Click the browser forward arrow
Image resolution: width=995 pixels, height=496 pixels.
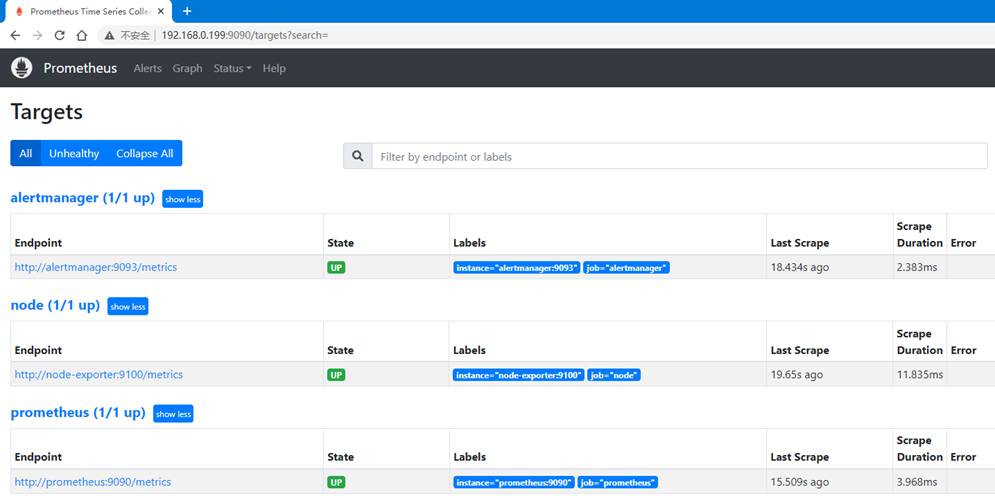tap(37, 36)
